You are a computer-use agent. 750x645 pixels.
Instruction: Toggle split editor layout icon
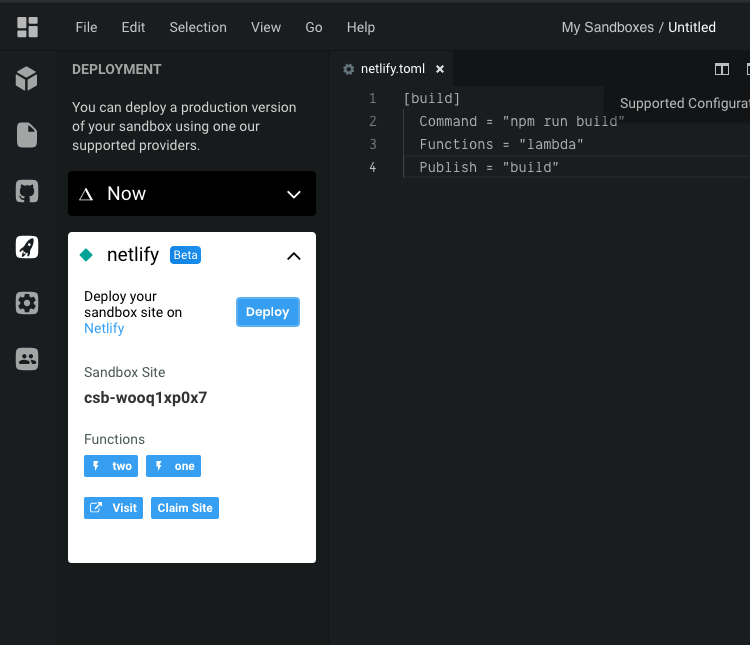(x=722, y=69)
